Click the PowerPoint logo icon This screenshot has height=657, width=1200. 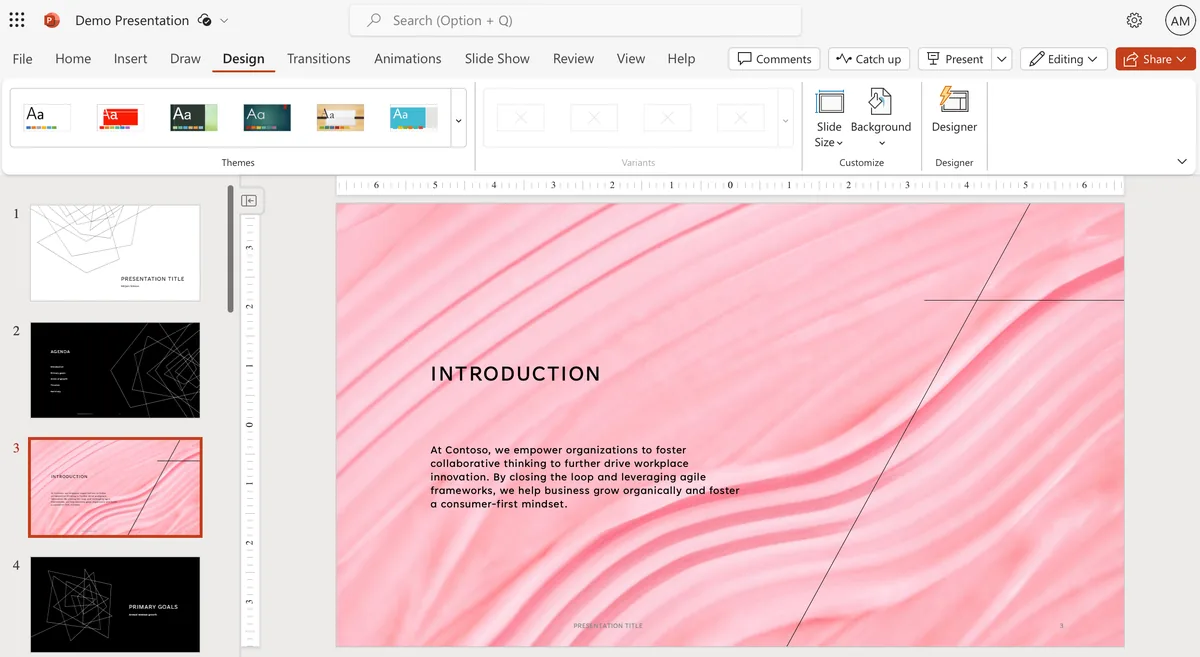52,20
